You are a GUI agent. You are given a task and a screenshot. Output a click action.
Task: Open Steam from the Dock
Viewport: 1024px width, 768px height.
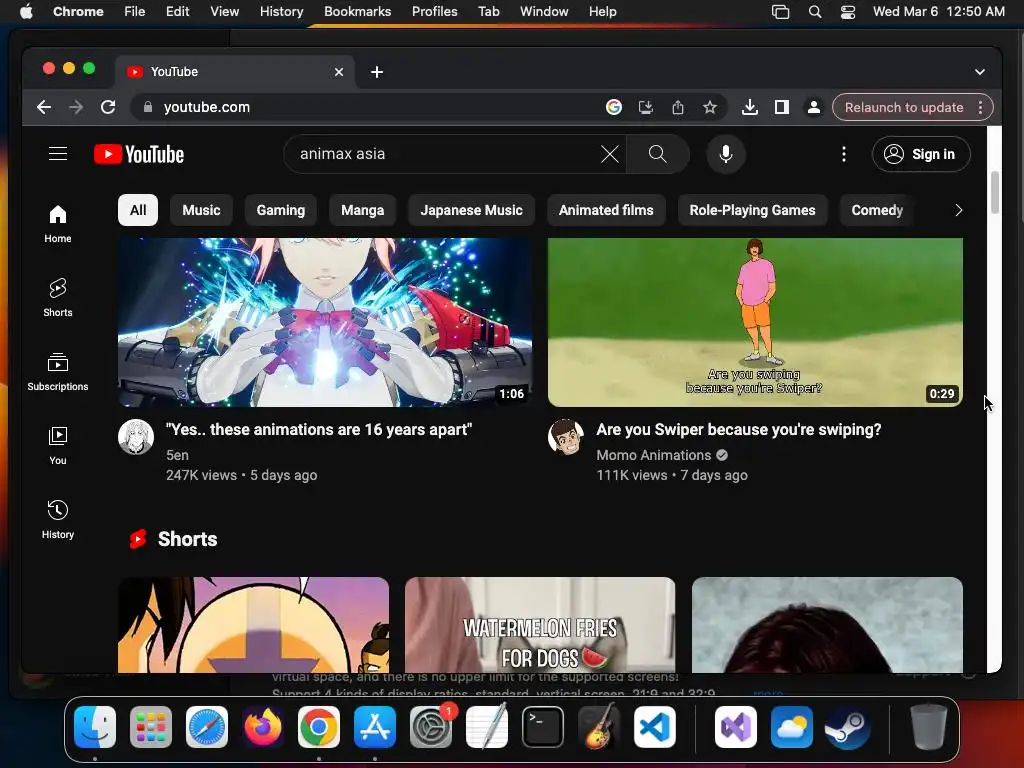pos(848,727)
